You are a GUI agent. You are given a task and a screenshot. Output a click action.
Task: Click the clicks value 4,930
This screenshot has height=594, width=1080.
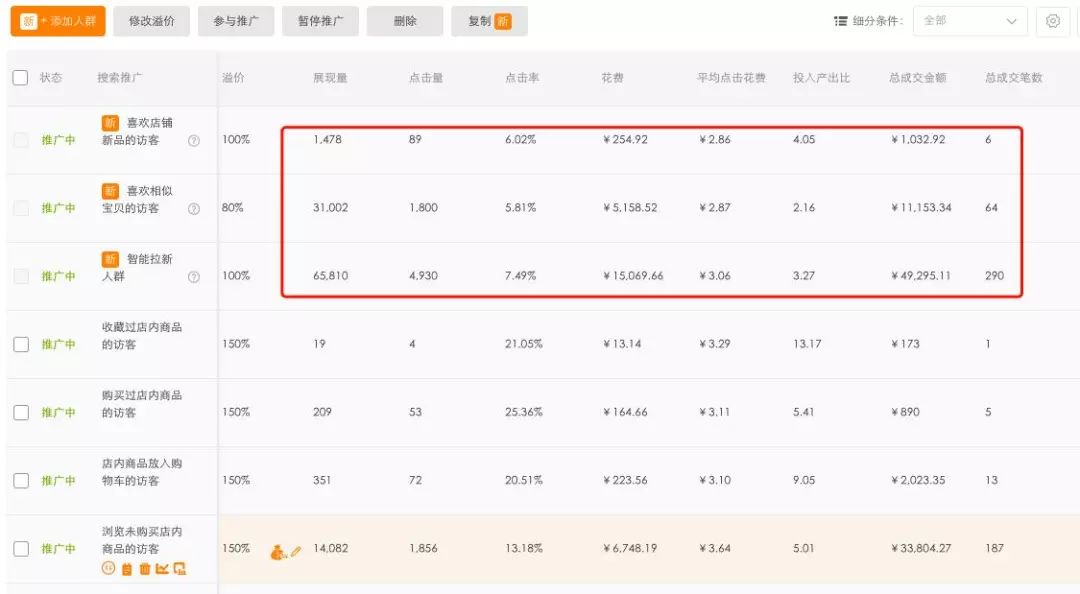click(424, 276)
